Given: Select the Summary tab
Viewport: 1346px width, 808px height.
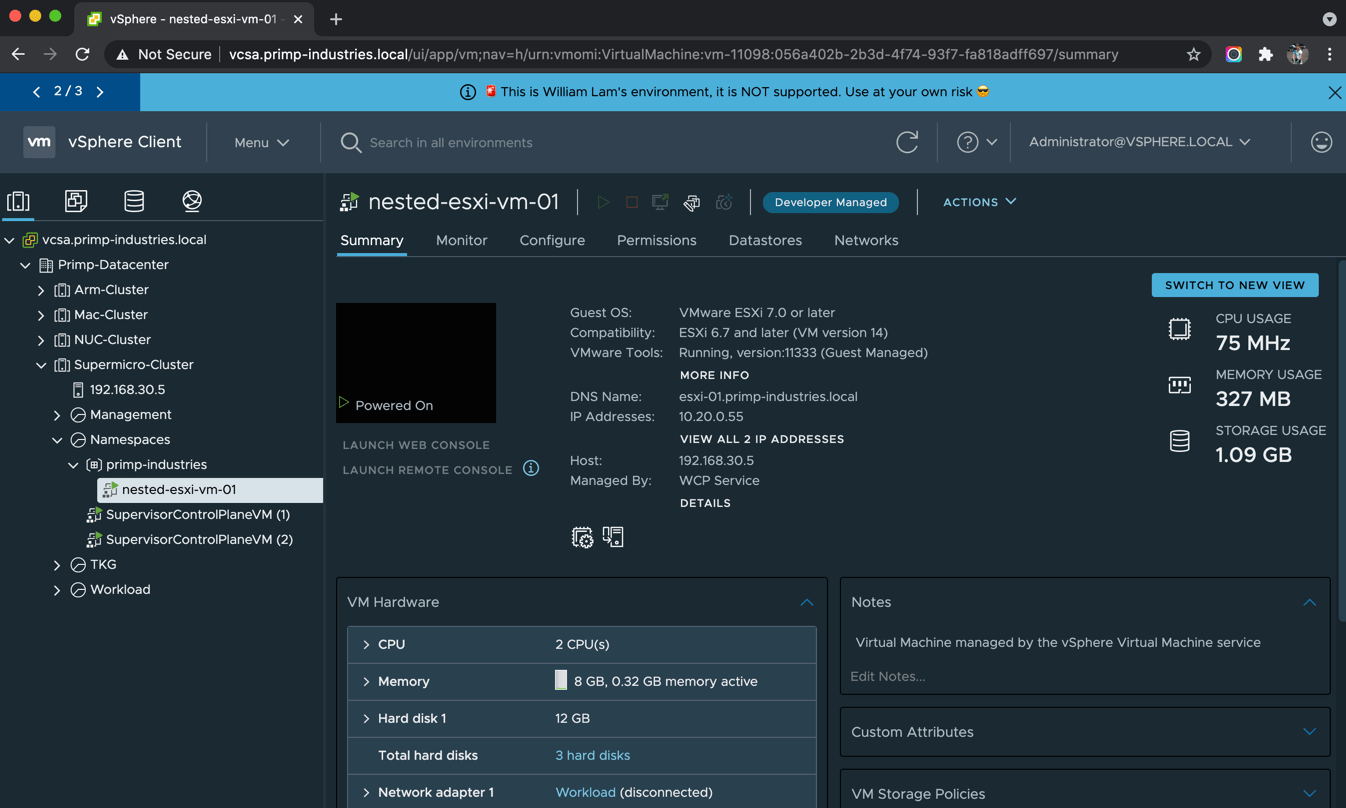Looking at the screenshot, I should point(372,241).
